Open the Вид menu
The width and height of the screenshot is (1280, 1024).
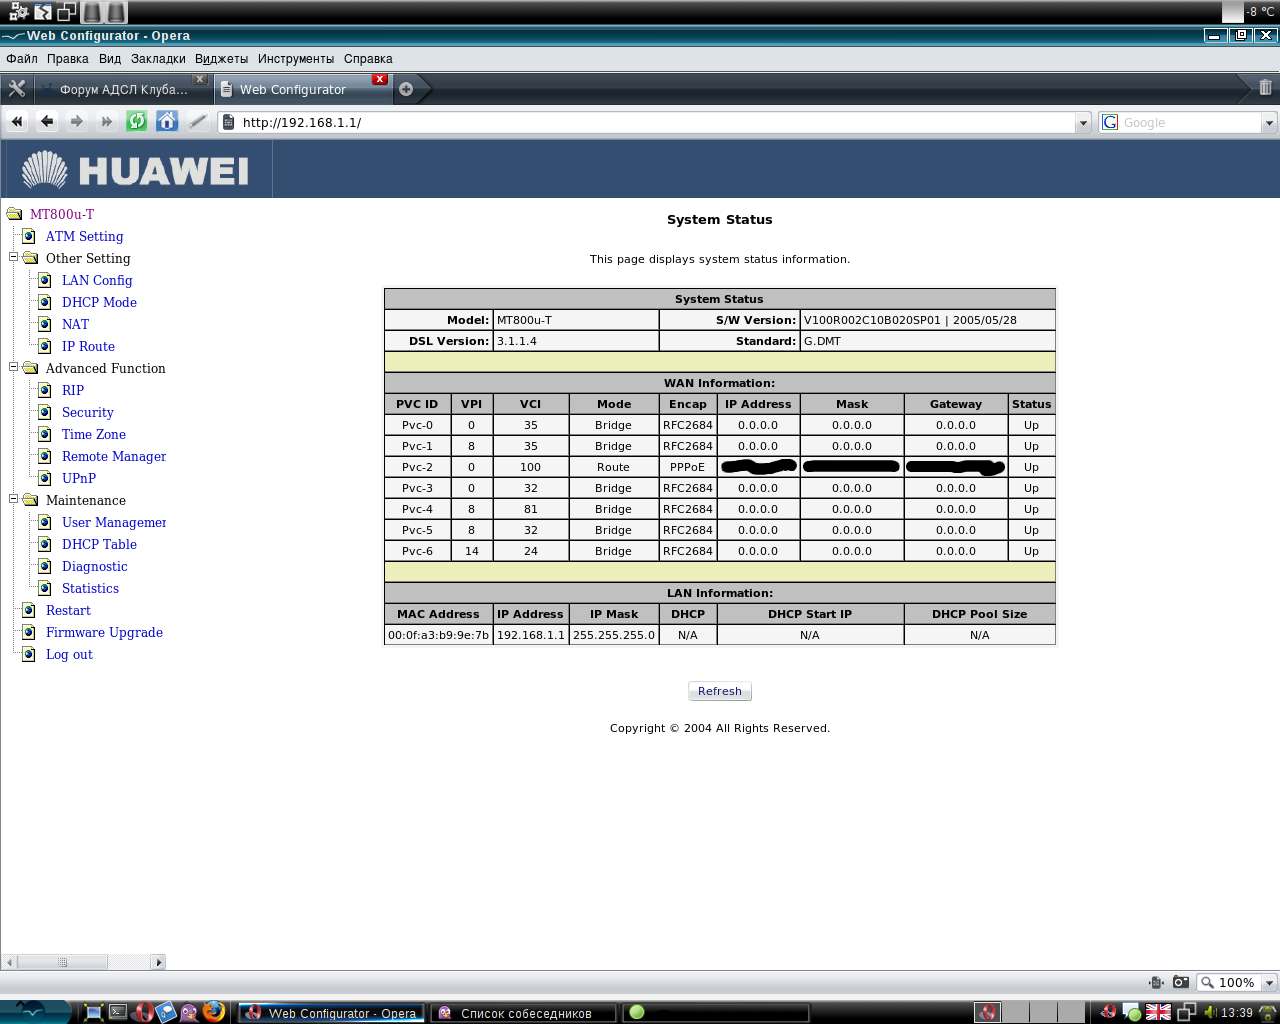click(110, 59)
